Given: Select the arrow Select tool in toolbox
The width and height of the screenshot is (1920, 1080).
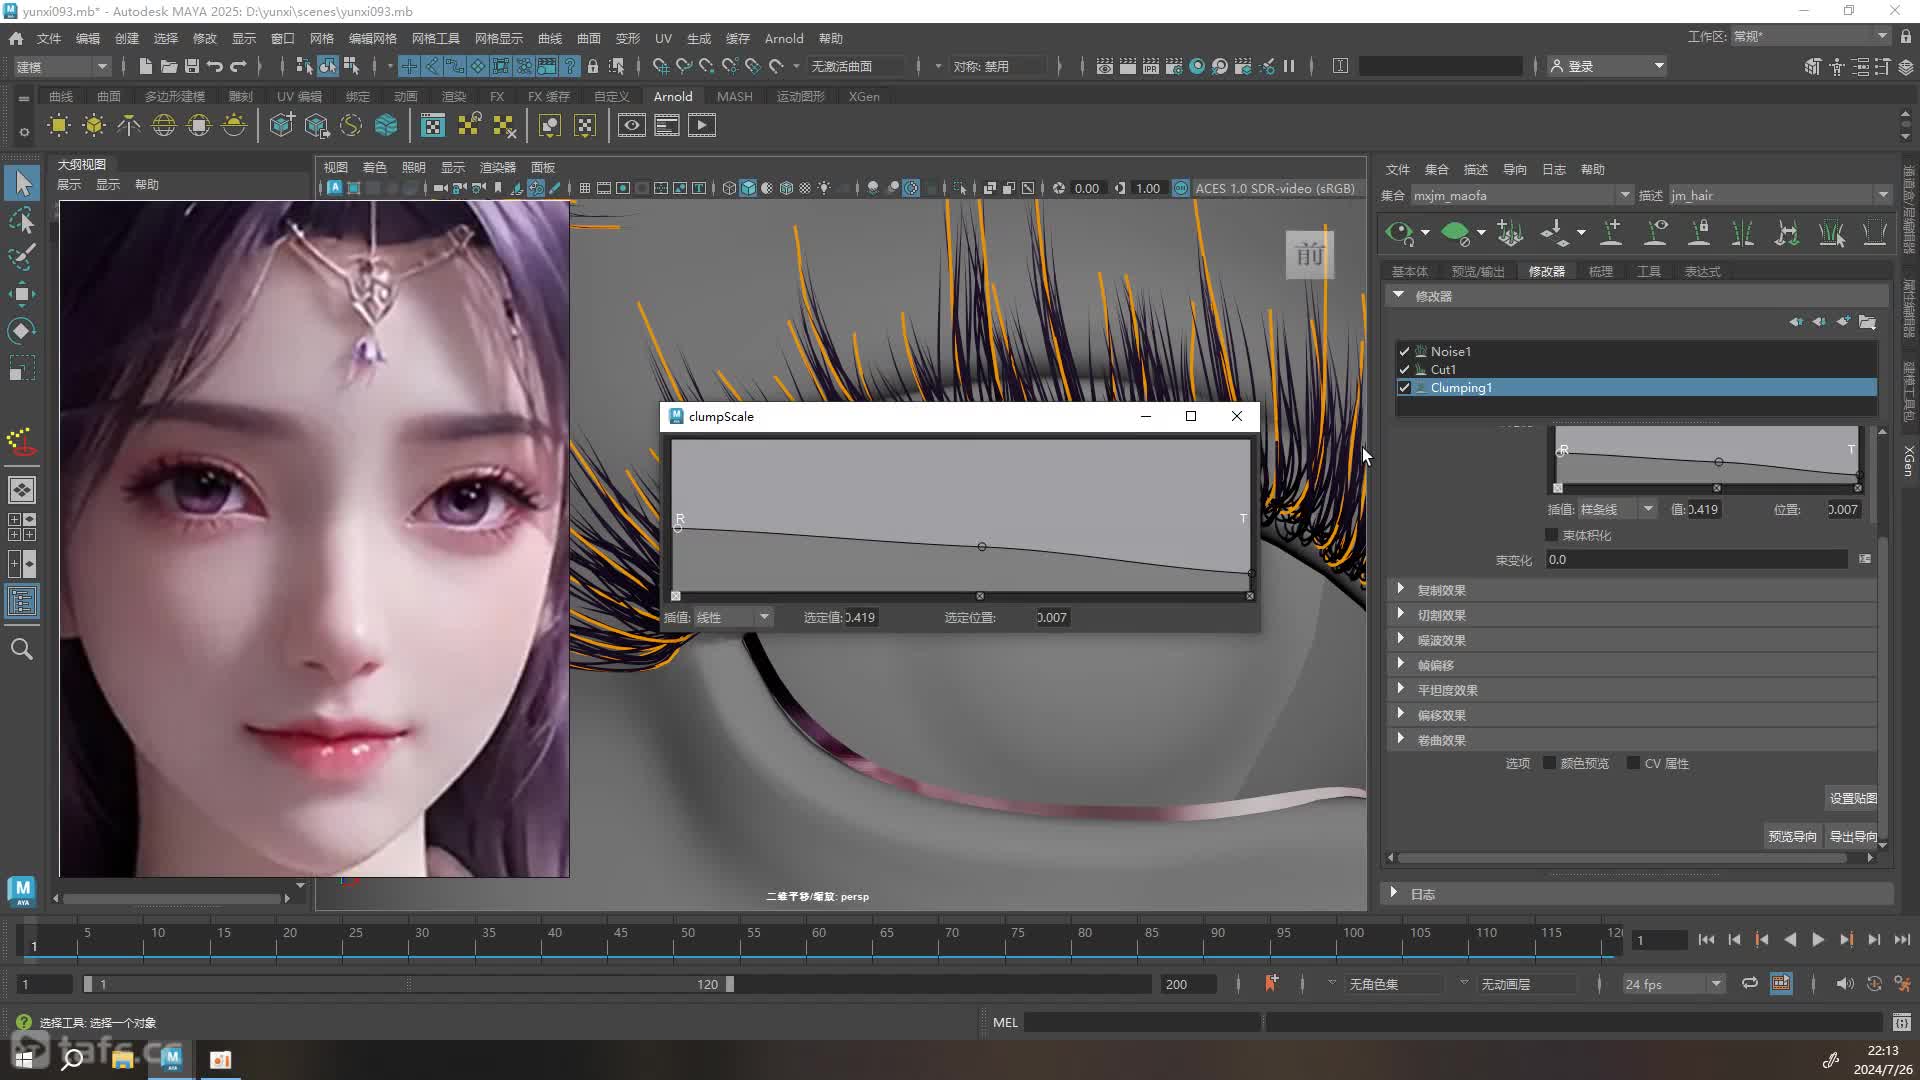Looking at the screenshot, I should pos(23,183).
